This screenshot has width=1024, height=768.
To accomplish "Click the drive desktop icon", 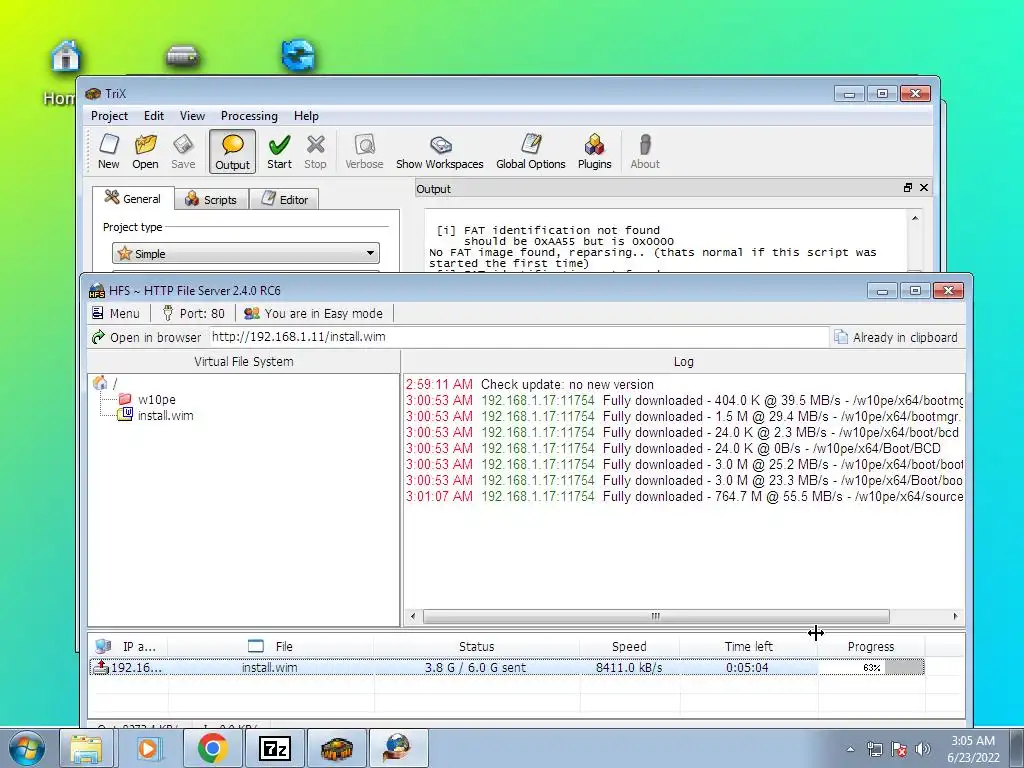I will point(182,56).
